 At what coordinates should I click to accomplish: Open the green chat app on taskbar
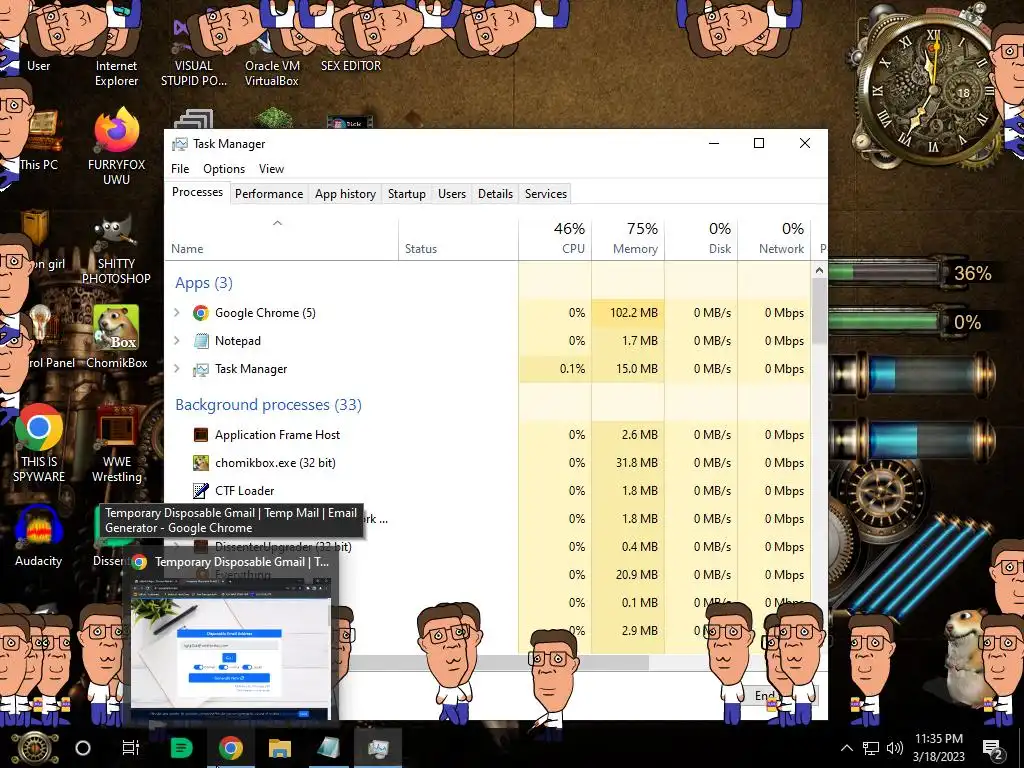tap(181, 748)
